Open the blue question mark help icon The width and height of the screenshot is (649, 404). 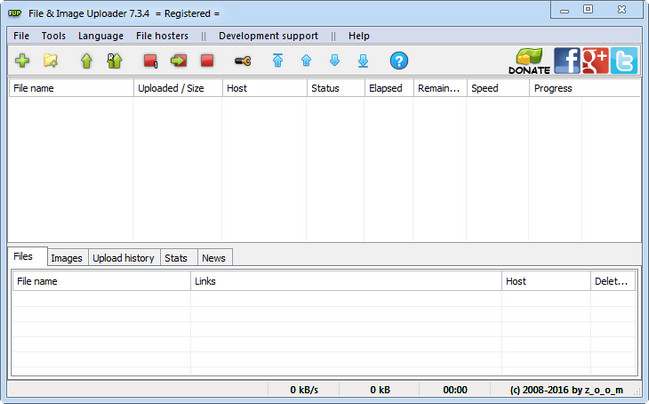[399, 61]
